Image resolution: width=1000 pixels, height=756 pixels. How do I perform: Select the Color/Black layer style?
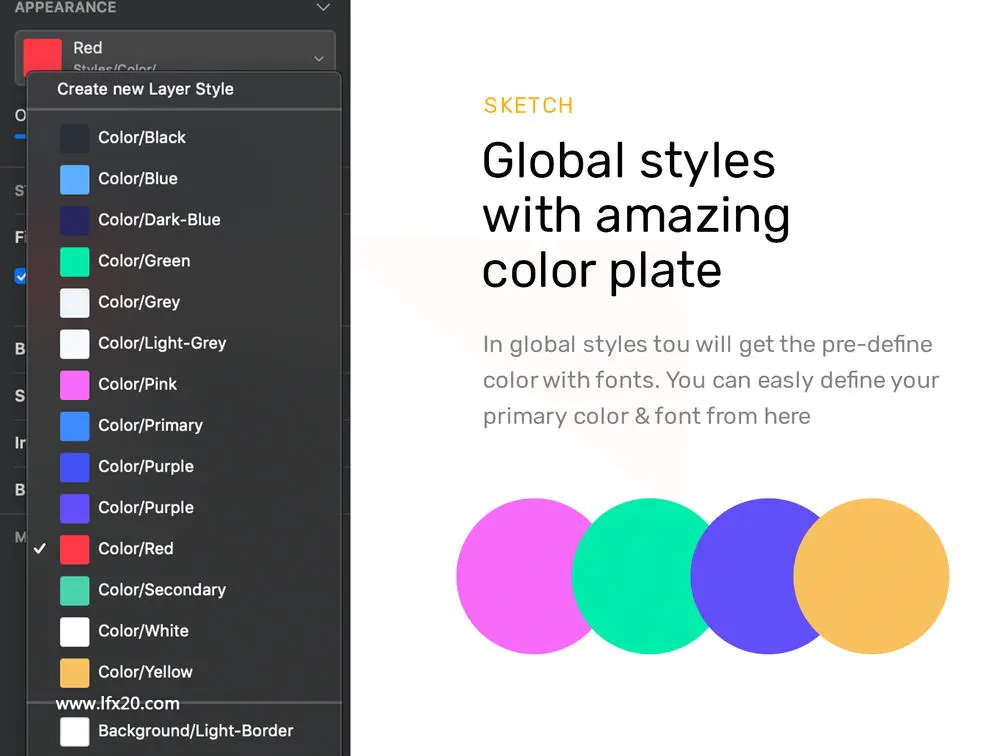[x=184, y=138]
